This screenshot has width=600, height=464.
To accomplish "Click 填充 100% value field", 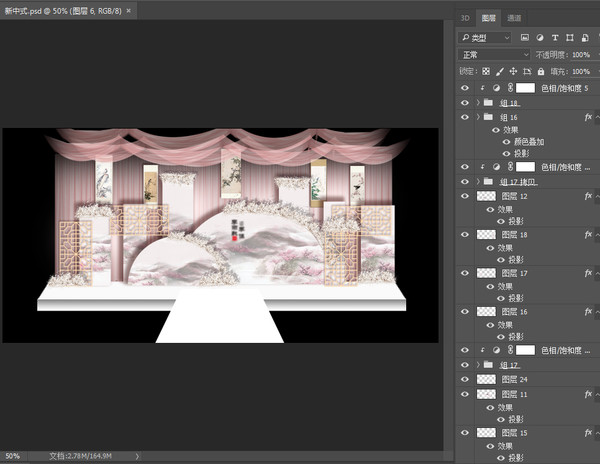I will pyautogui.click(x=582, y=72).
